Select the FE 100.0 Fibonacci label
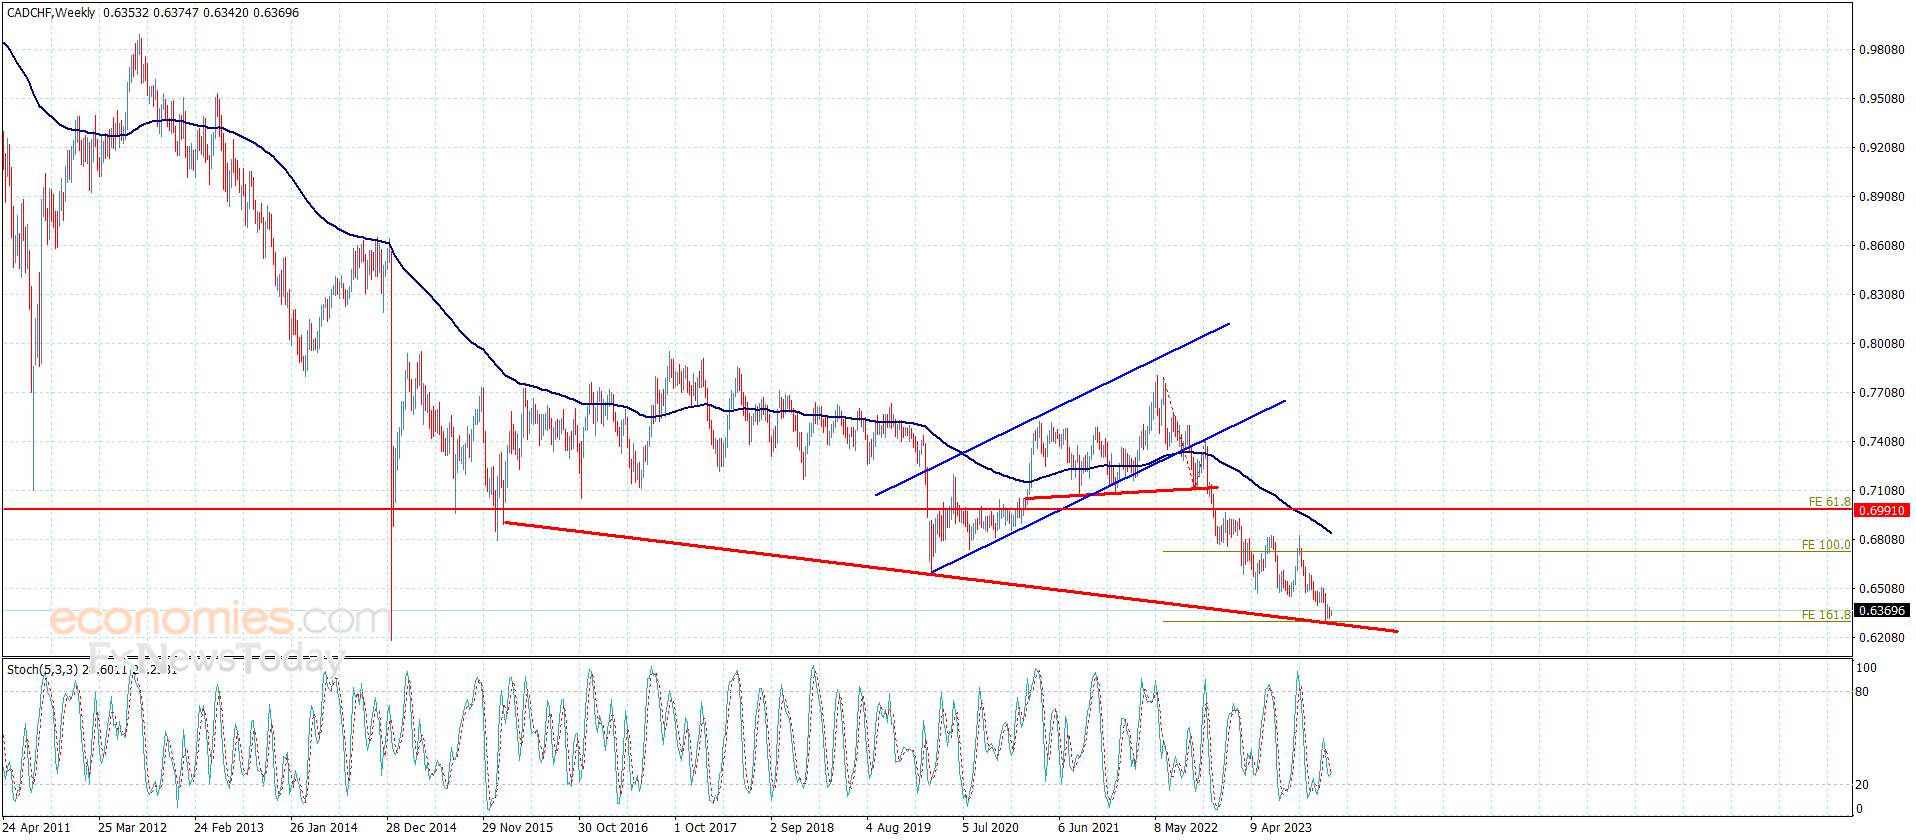The image size is (1916, 840). click(1826, 545)
